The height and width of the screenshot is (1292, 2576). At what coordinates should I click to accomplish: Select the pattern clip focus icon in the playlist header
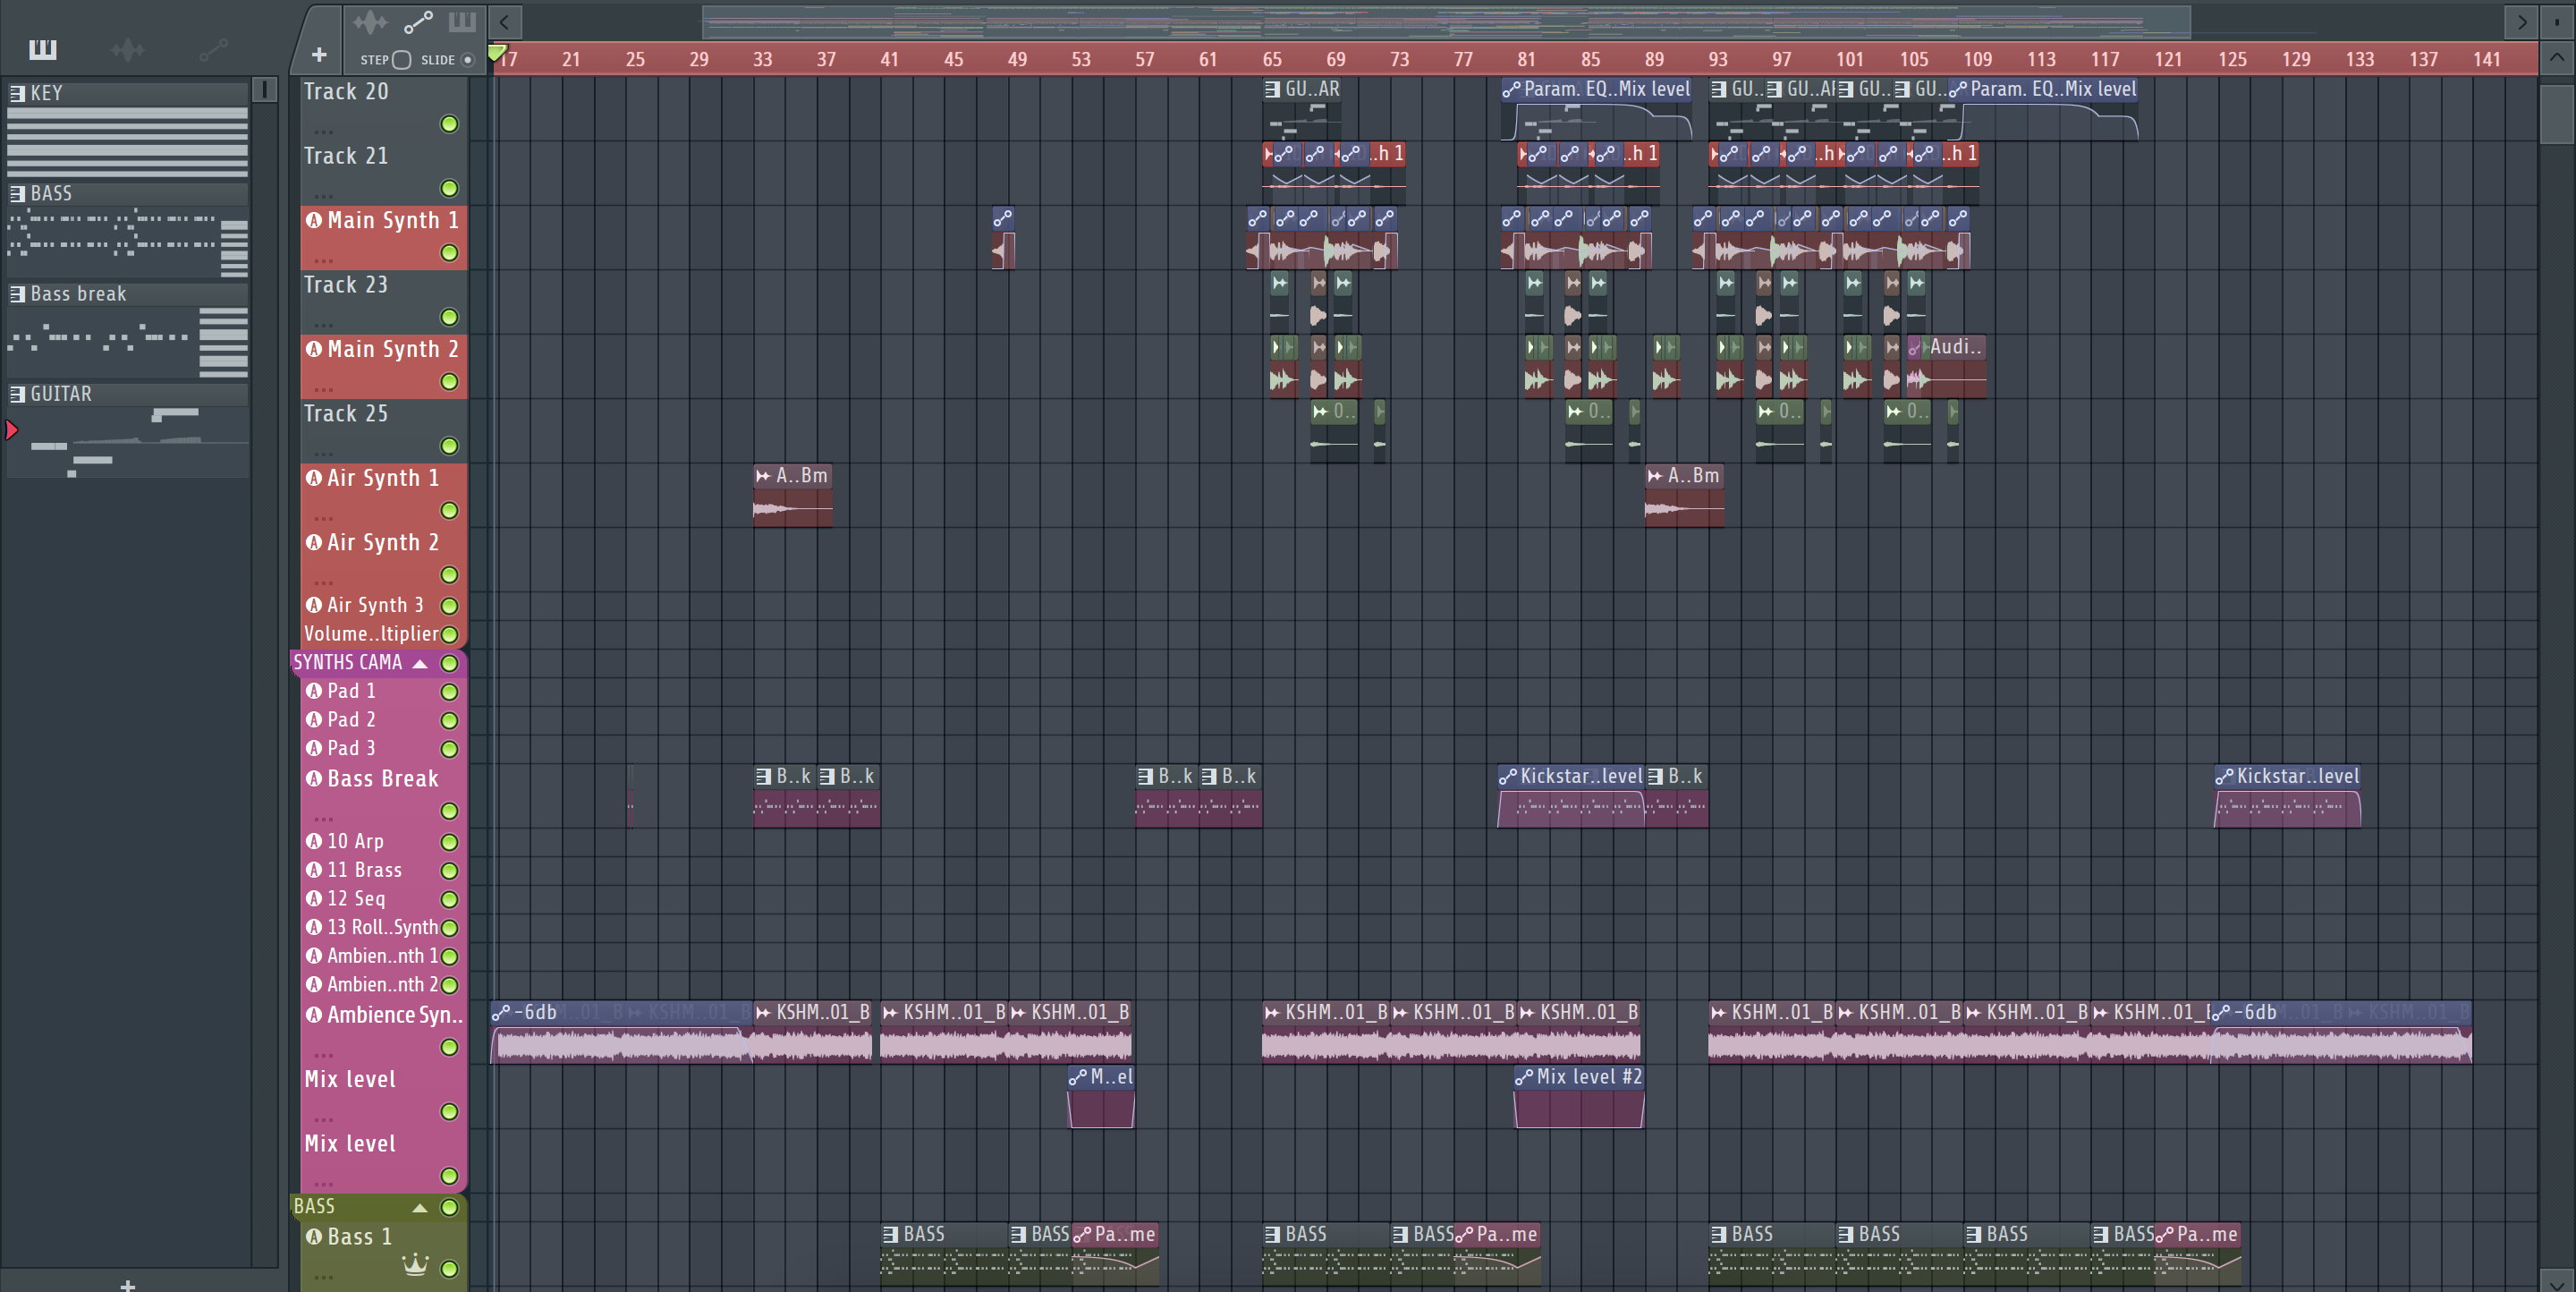click(462, 22)
